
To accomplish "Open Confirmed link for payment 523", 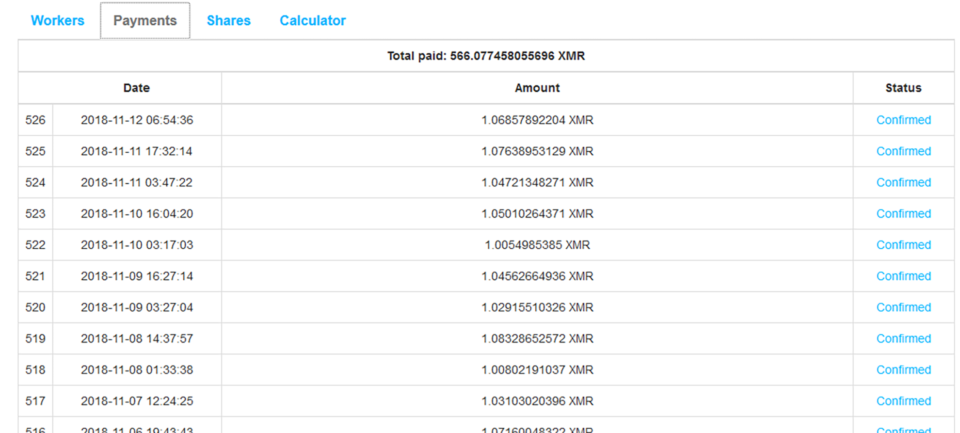I will click(903, 213).
